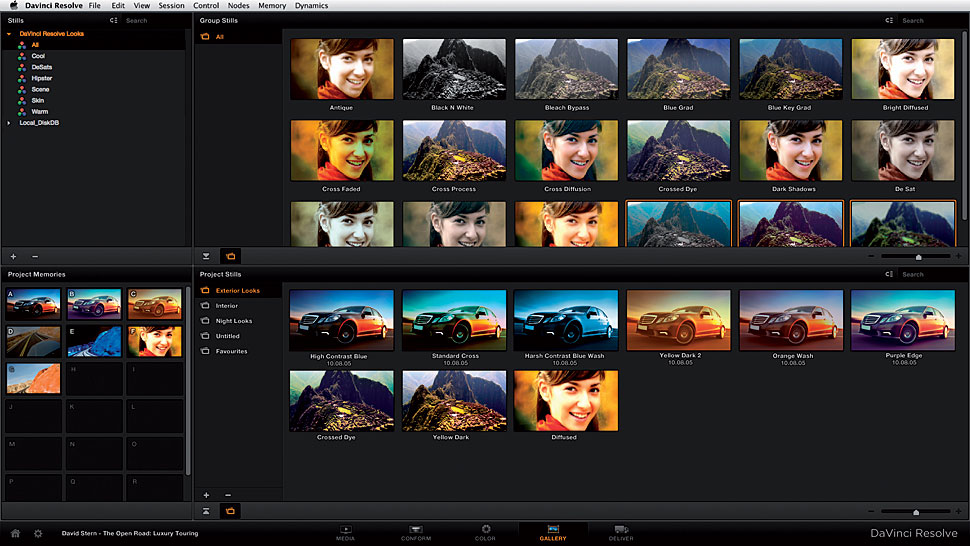This screenshot has height=546, width=970.
Task: Toggle the orange album button below Project Stills
Action: [230, 511]
